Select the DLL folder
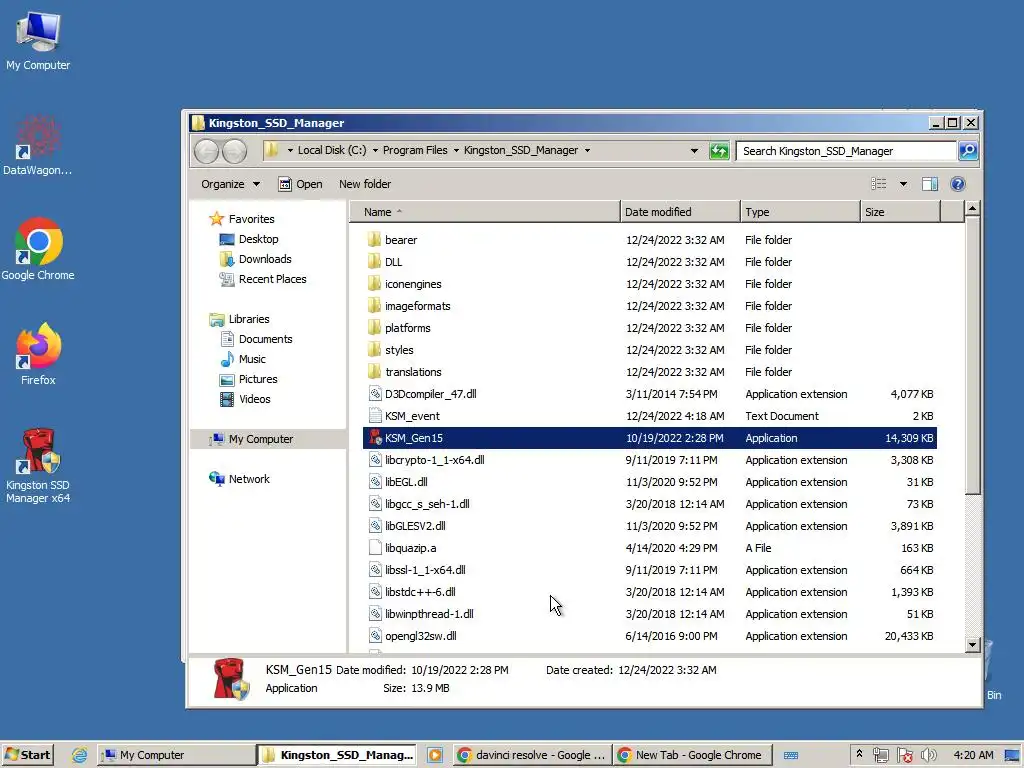 (x=393, y=262)
